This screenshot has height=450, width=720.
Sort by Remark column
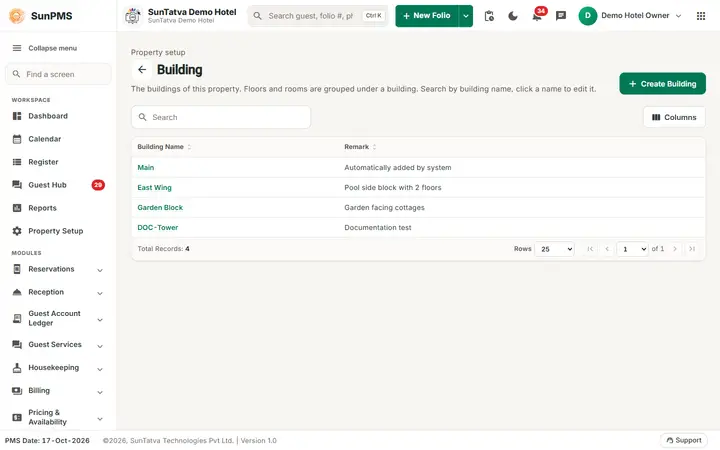[x=360, y=147]
